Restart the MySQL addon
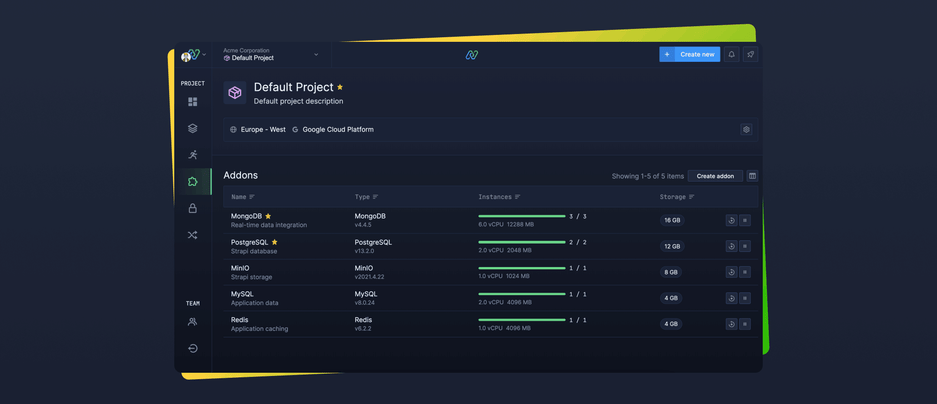 [731, 298]
